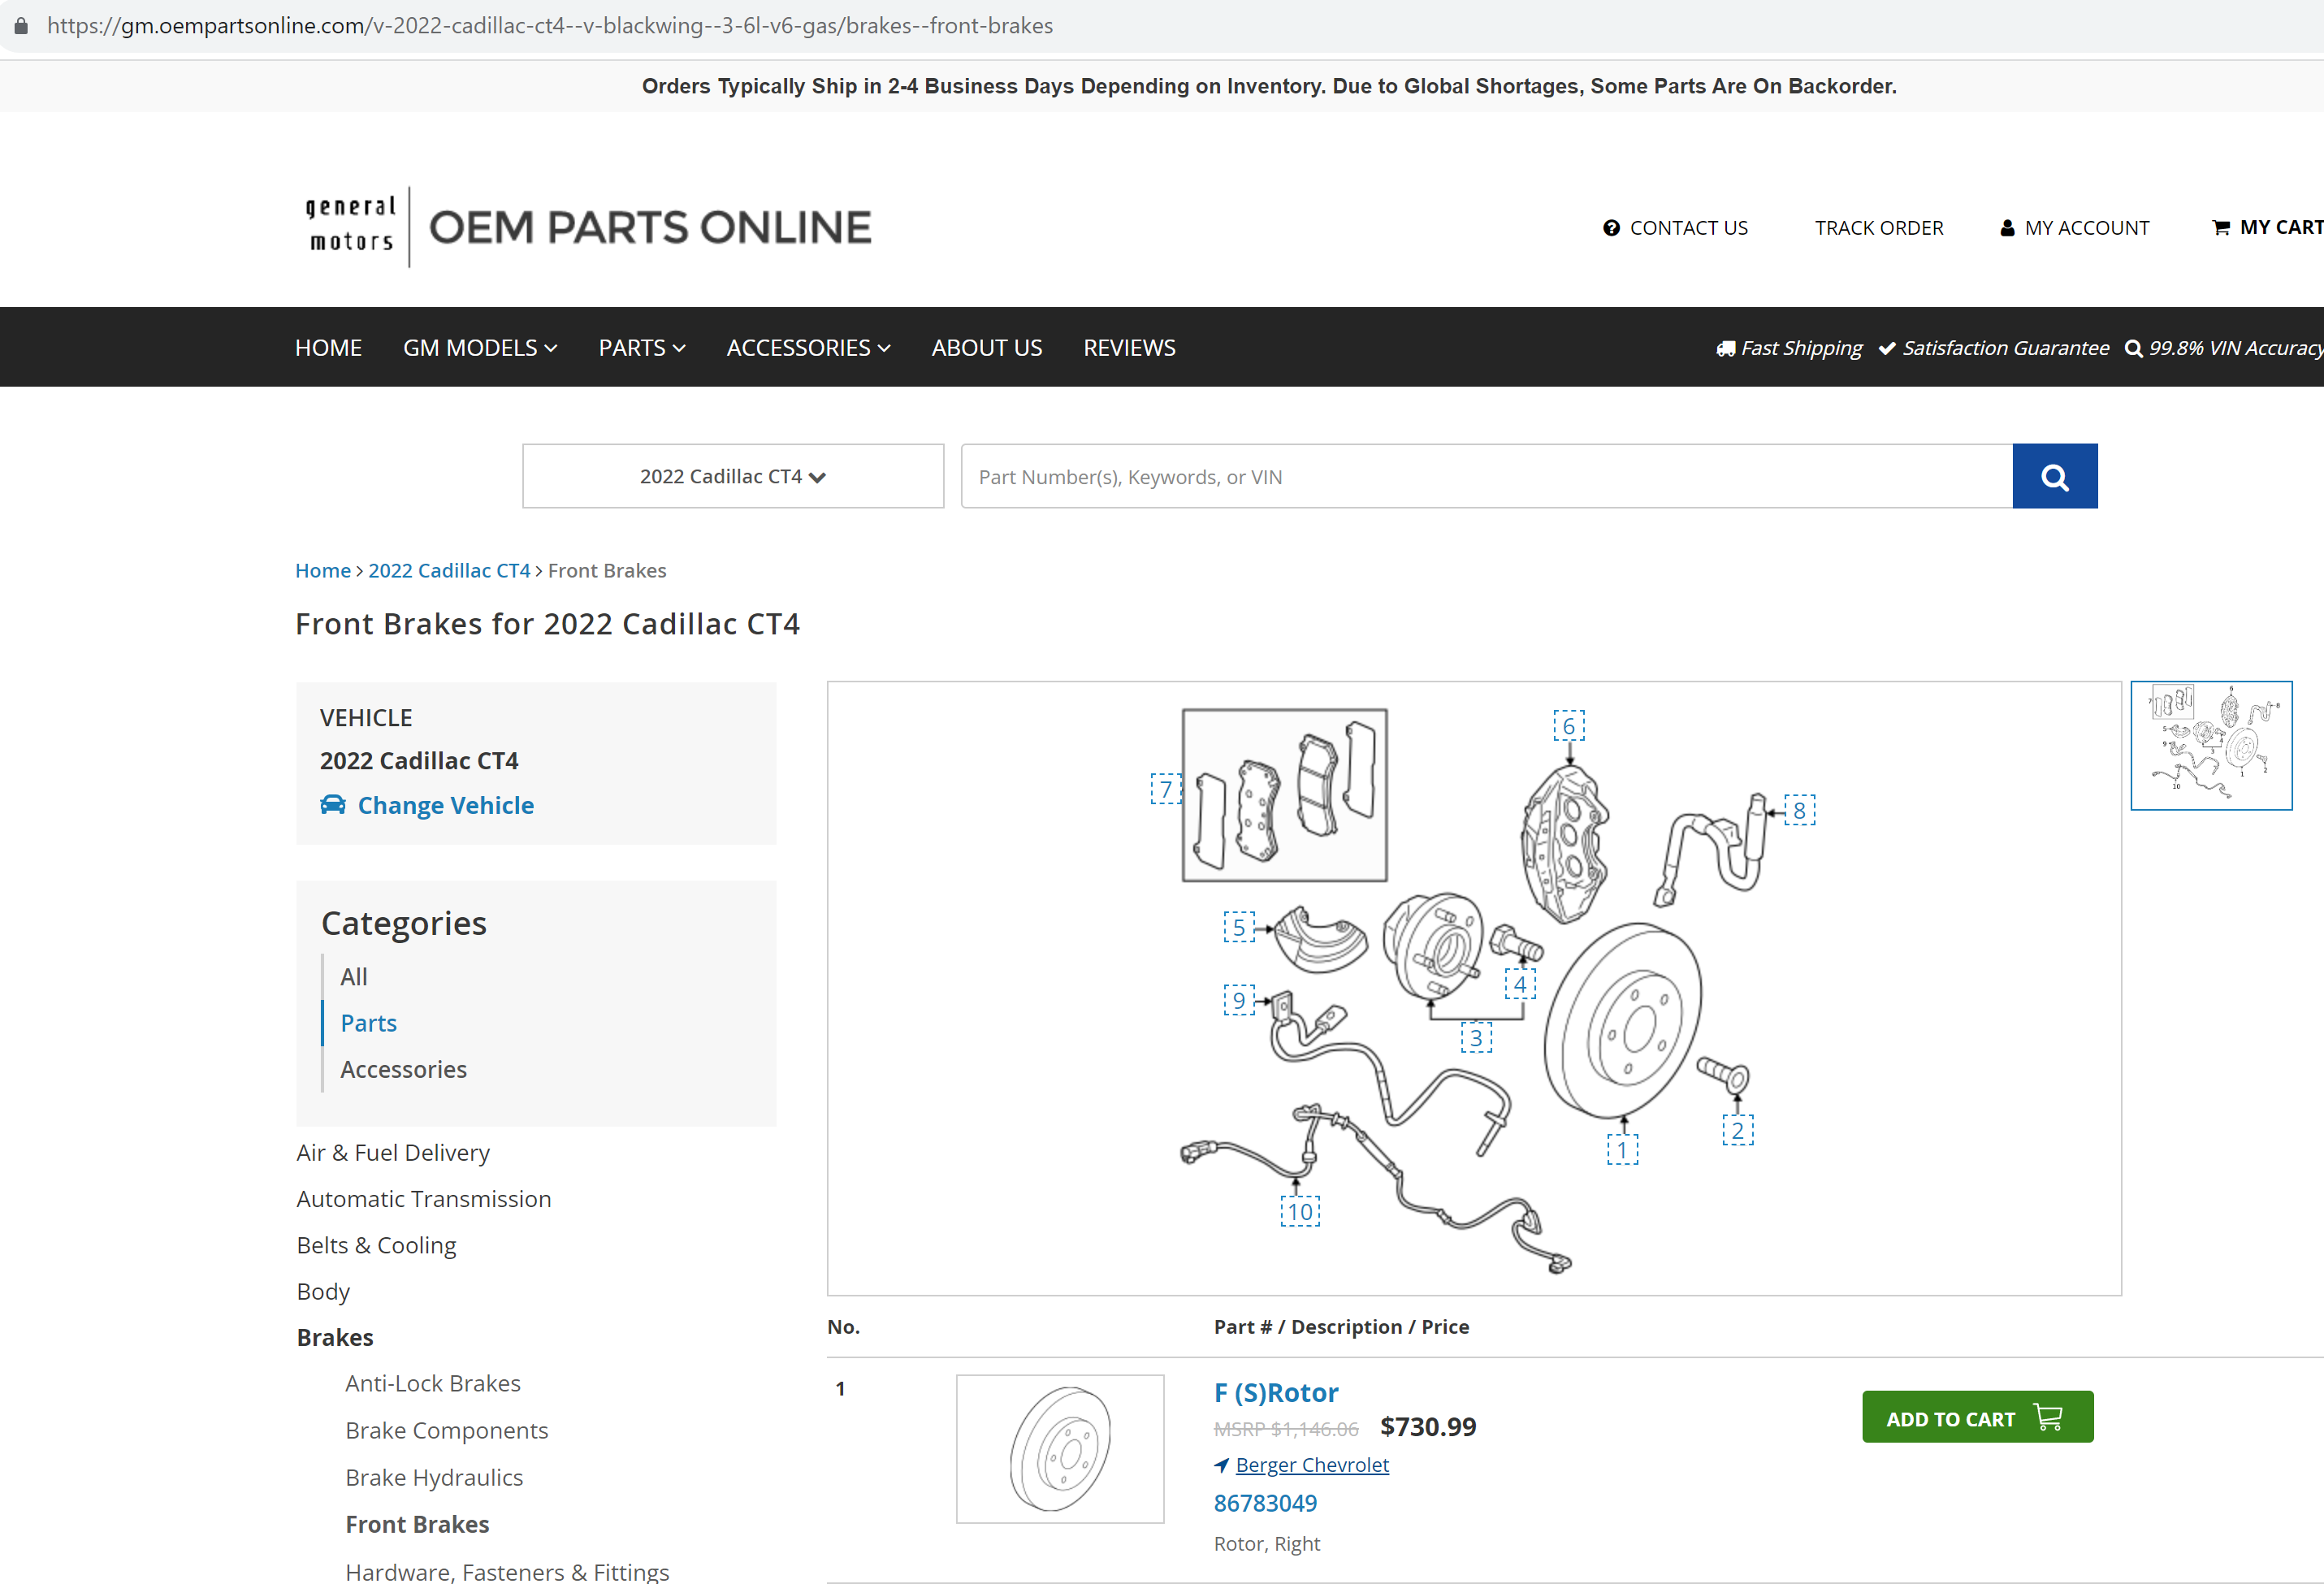Click the 99.8% VIN Accuracy magnifier icon
The image size is (2324, 1584).
pos(2133,348)
